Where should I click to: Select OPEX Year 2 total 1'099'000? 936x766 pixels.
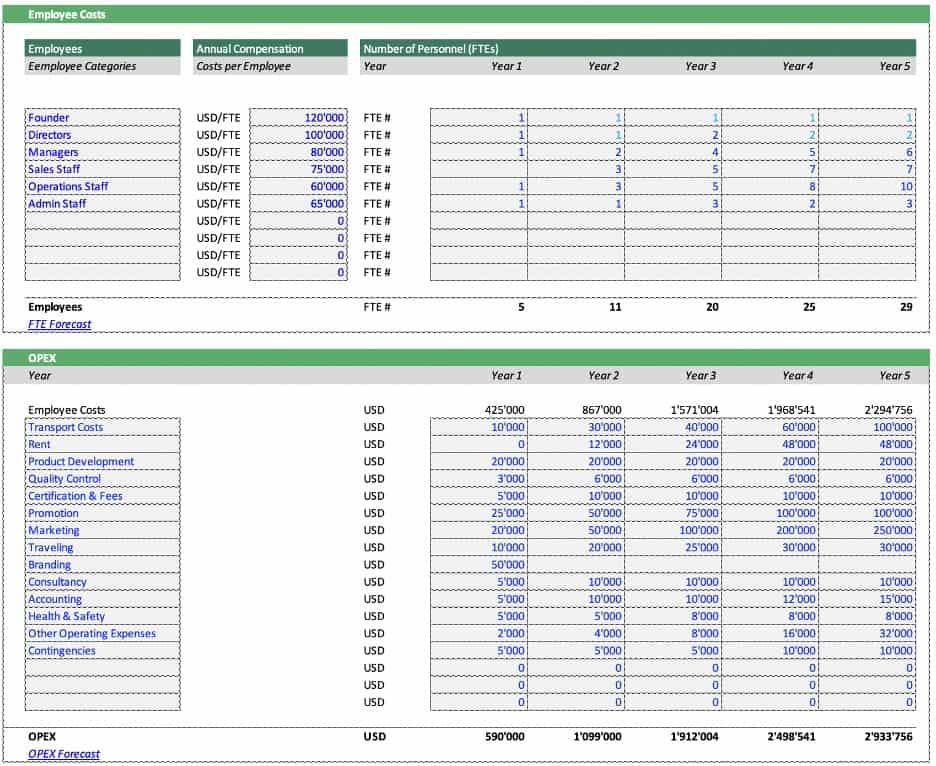pyautogui.click(x=597, y=737)
